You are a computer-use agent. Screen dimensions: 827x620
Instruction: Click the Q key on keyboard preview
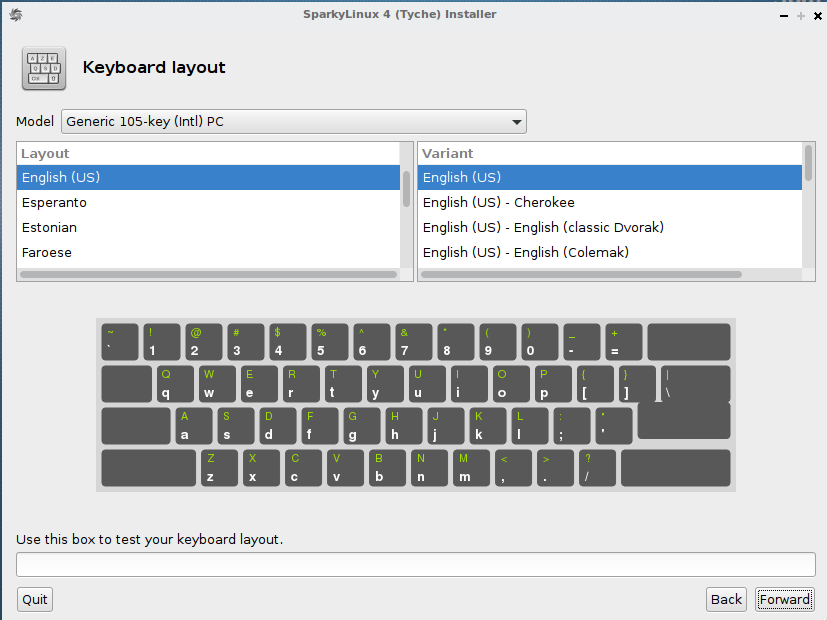click(x=175, y=384)
